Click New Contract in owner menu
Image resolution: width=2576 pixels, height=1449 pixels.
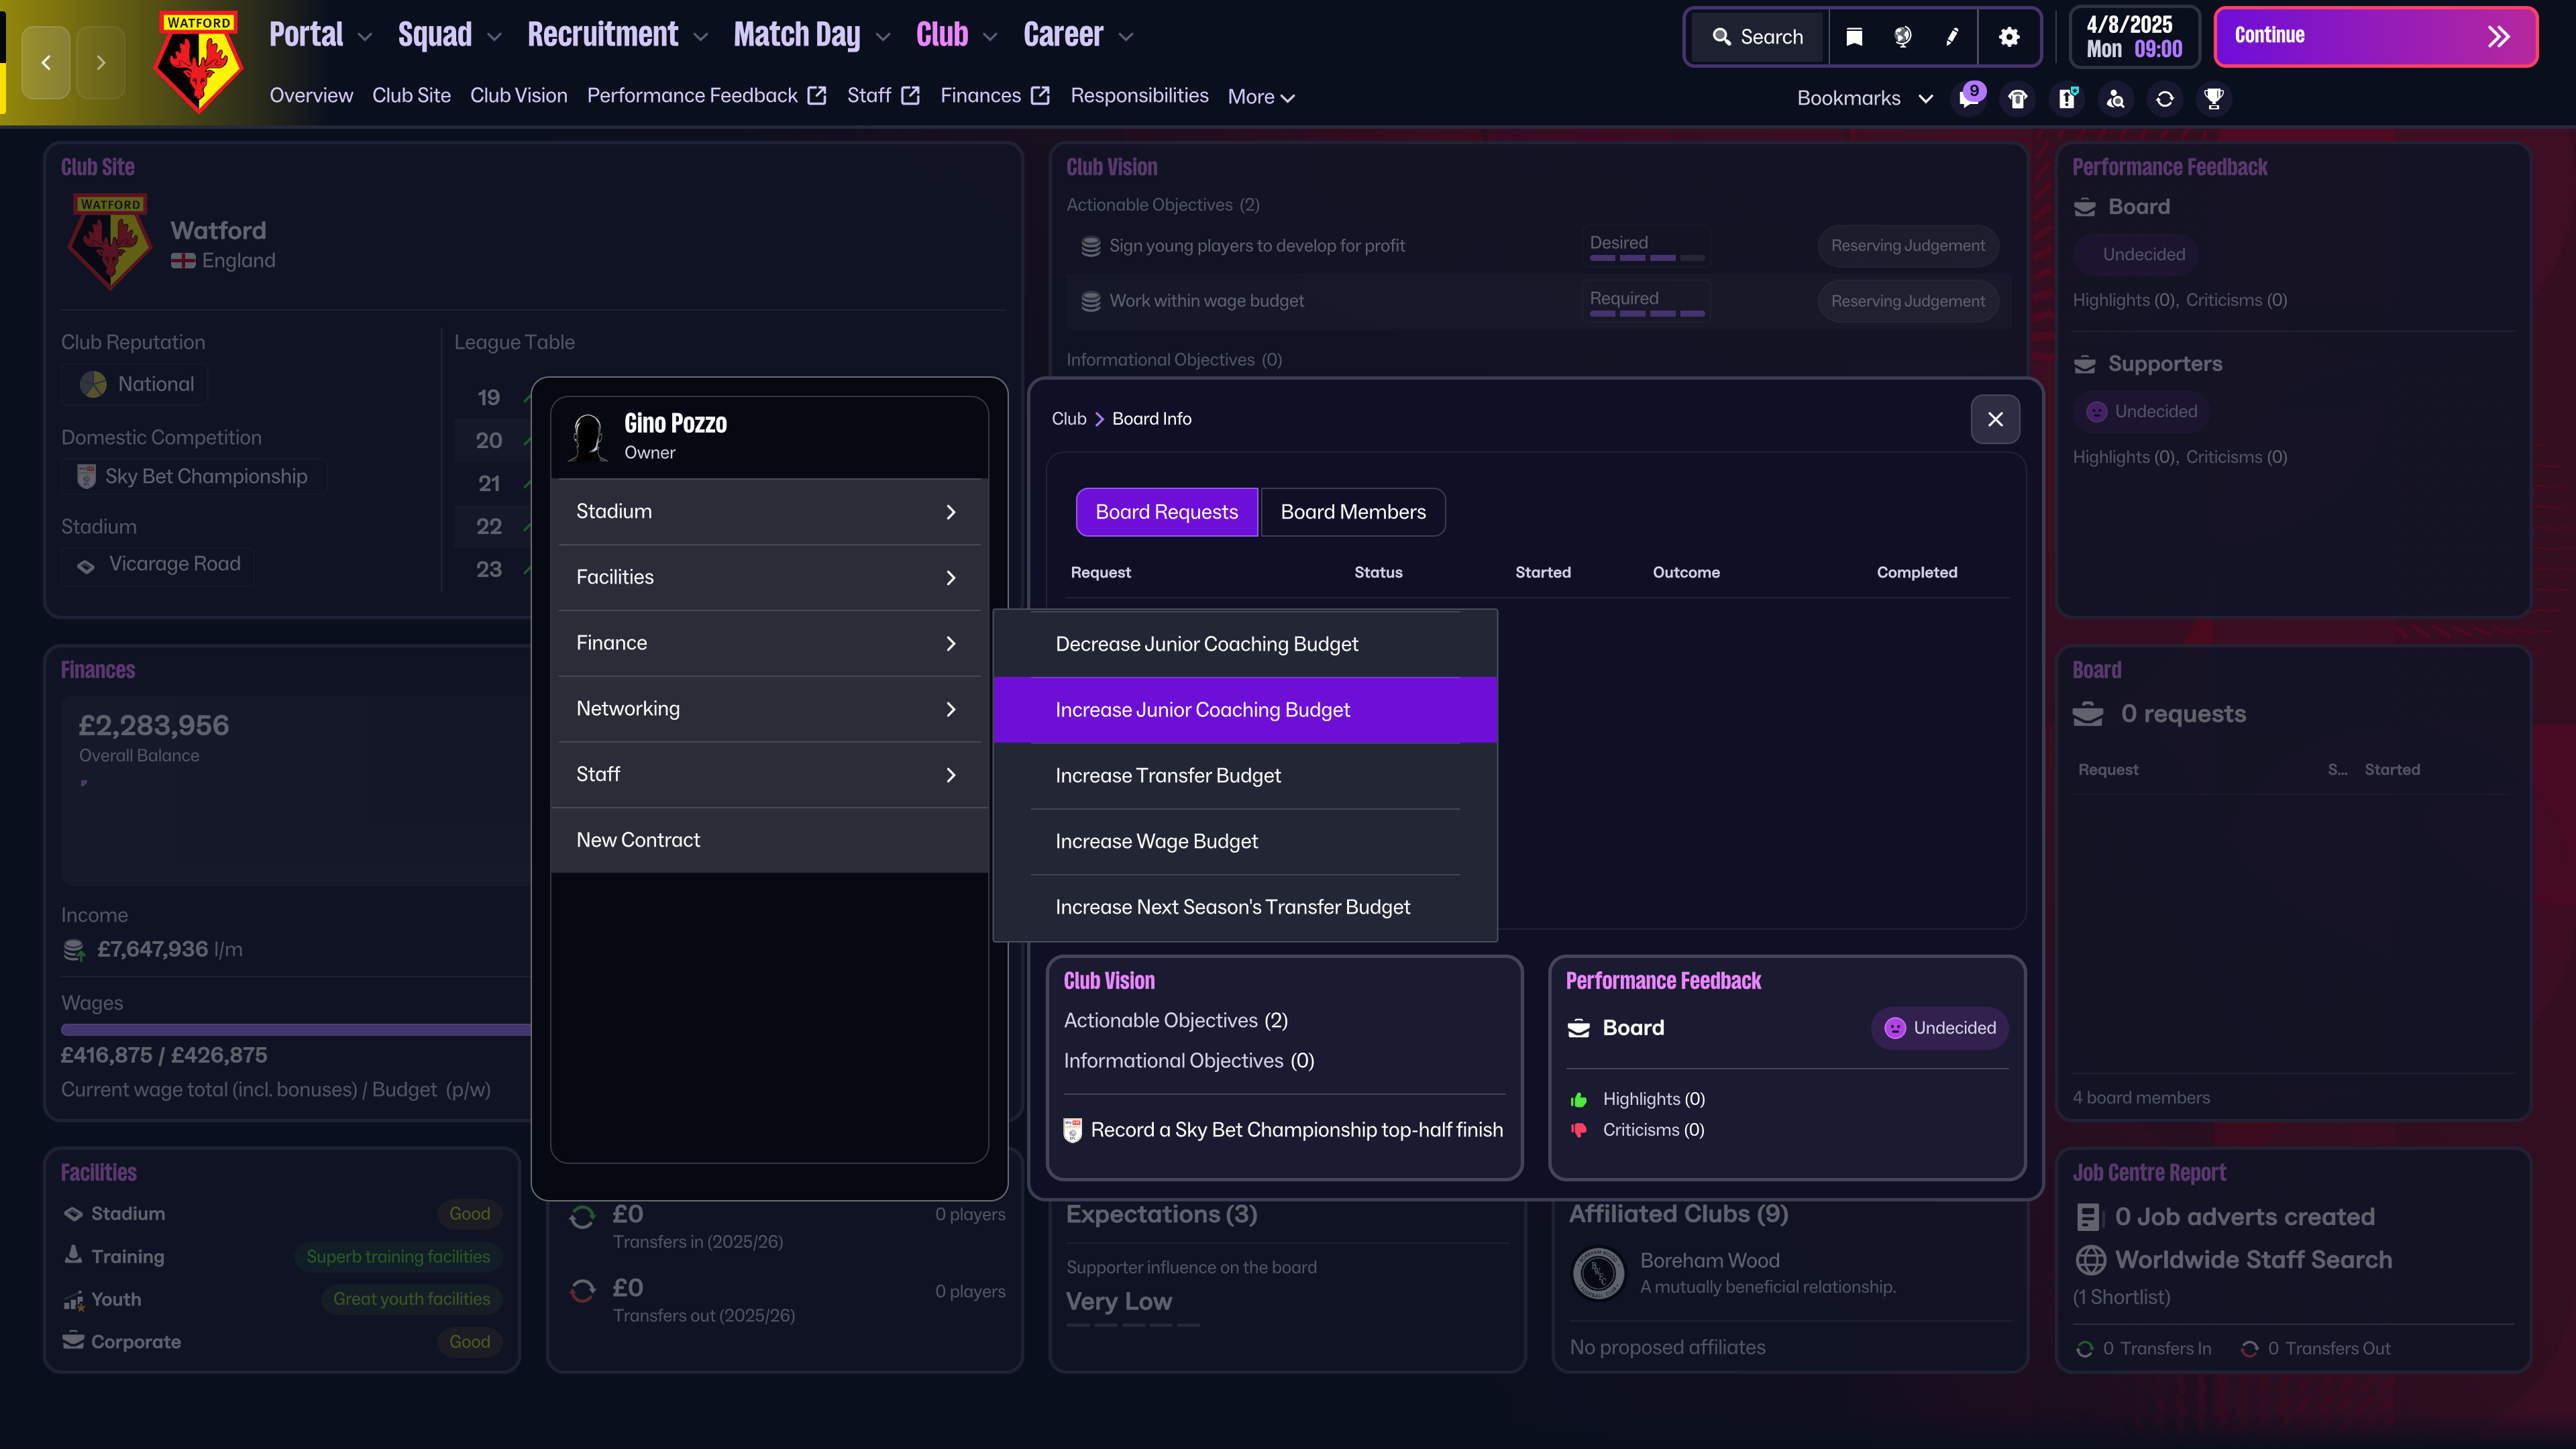click(x=638, y=840)
